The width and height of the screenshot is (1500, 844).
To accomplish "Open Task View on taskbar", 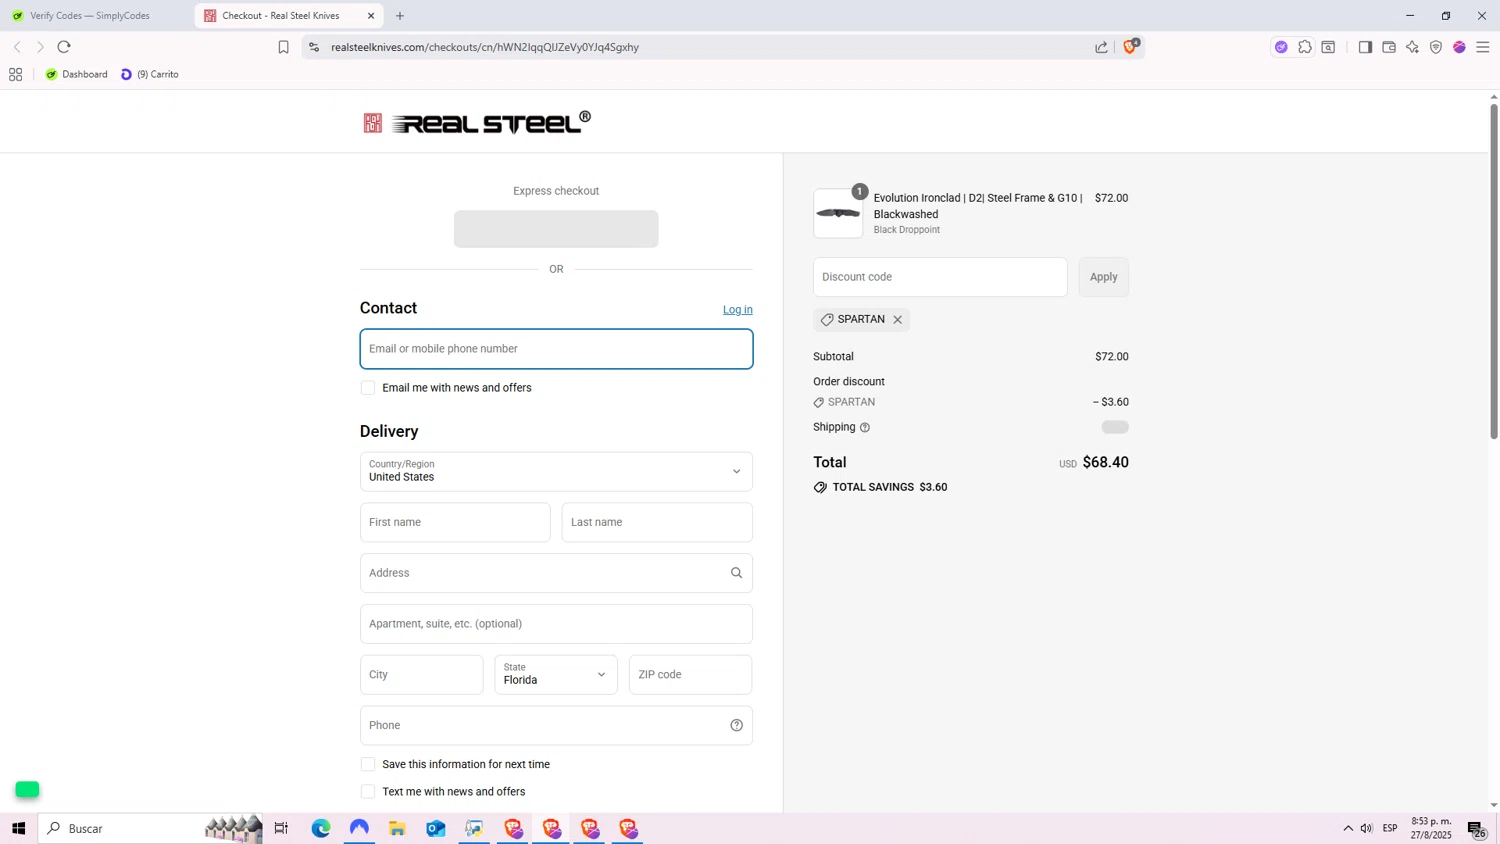I will [281, 828].
